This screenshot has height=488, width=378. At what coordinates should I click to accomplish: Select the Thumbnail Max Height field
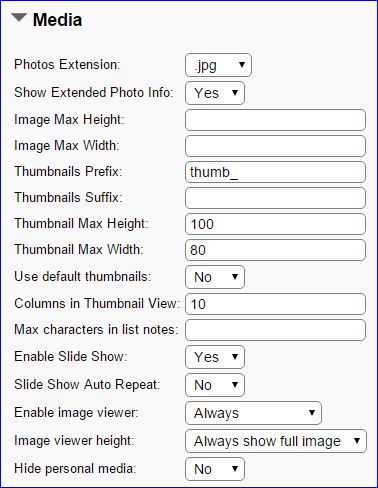275,224
